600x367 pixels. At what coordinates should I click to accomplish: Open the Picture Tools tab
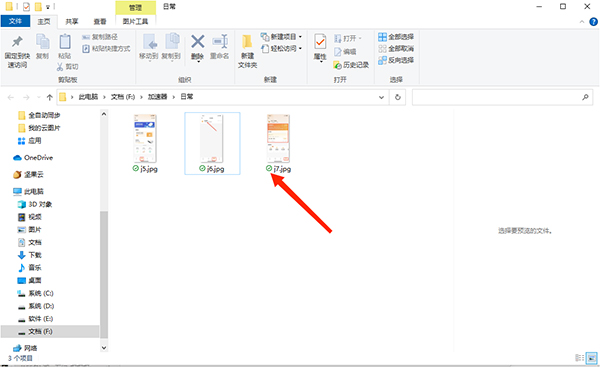tap(135, 21)
